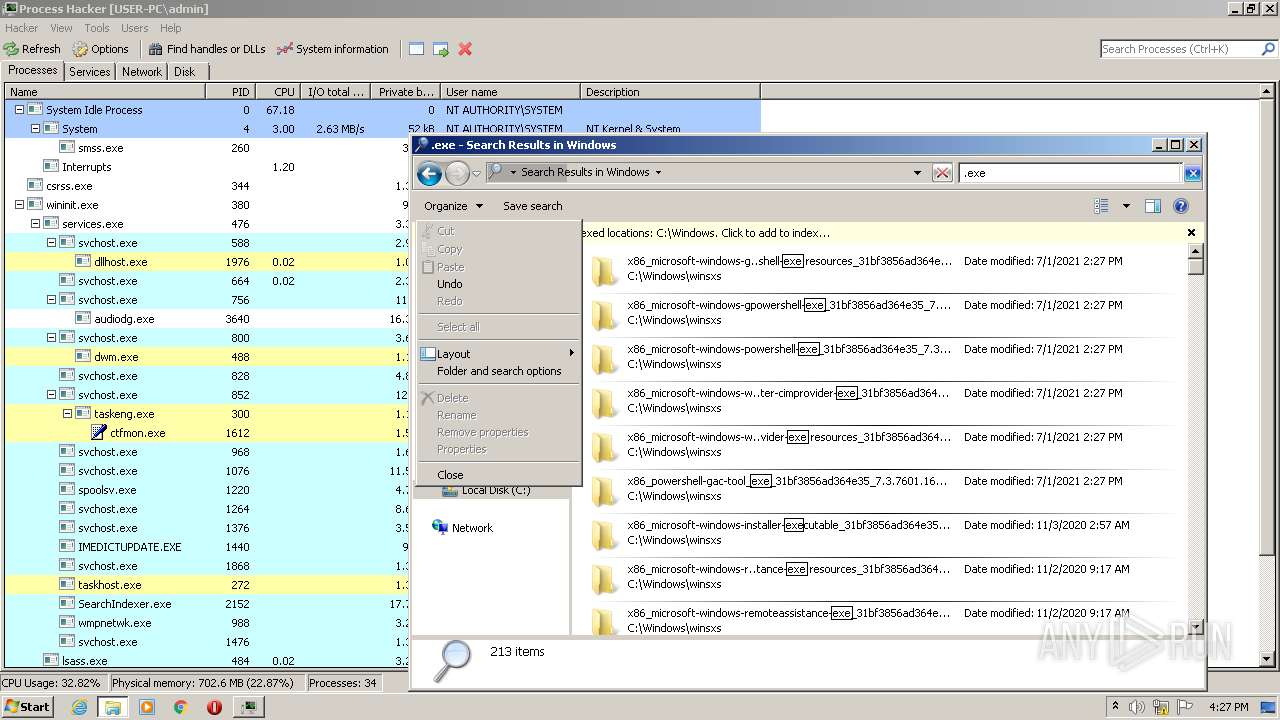
Task: Sort by the User name column header
Action: pos(510,92)
